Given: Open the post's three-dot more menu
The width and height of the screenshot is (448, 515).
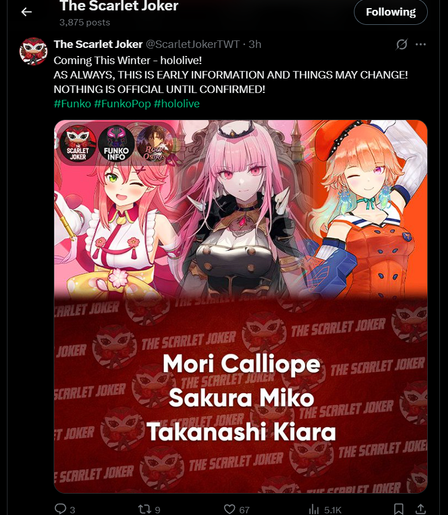Looking at the screenshot, I should [421, 44].
